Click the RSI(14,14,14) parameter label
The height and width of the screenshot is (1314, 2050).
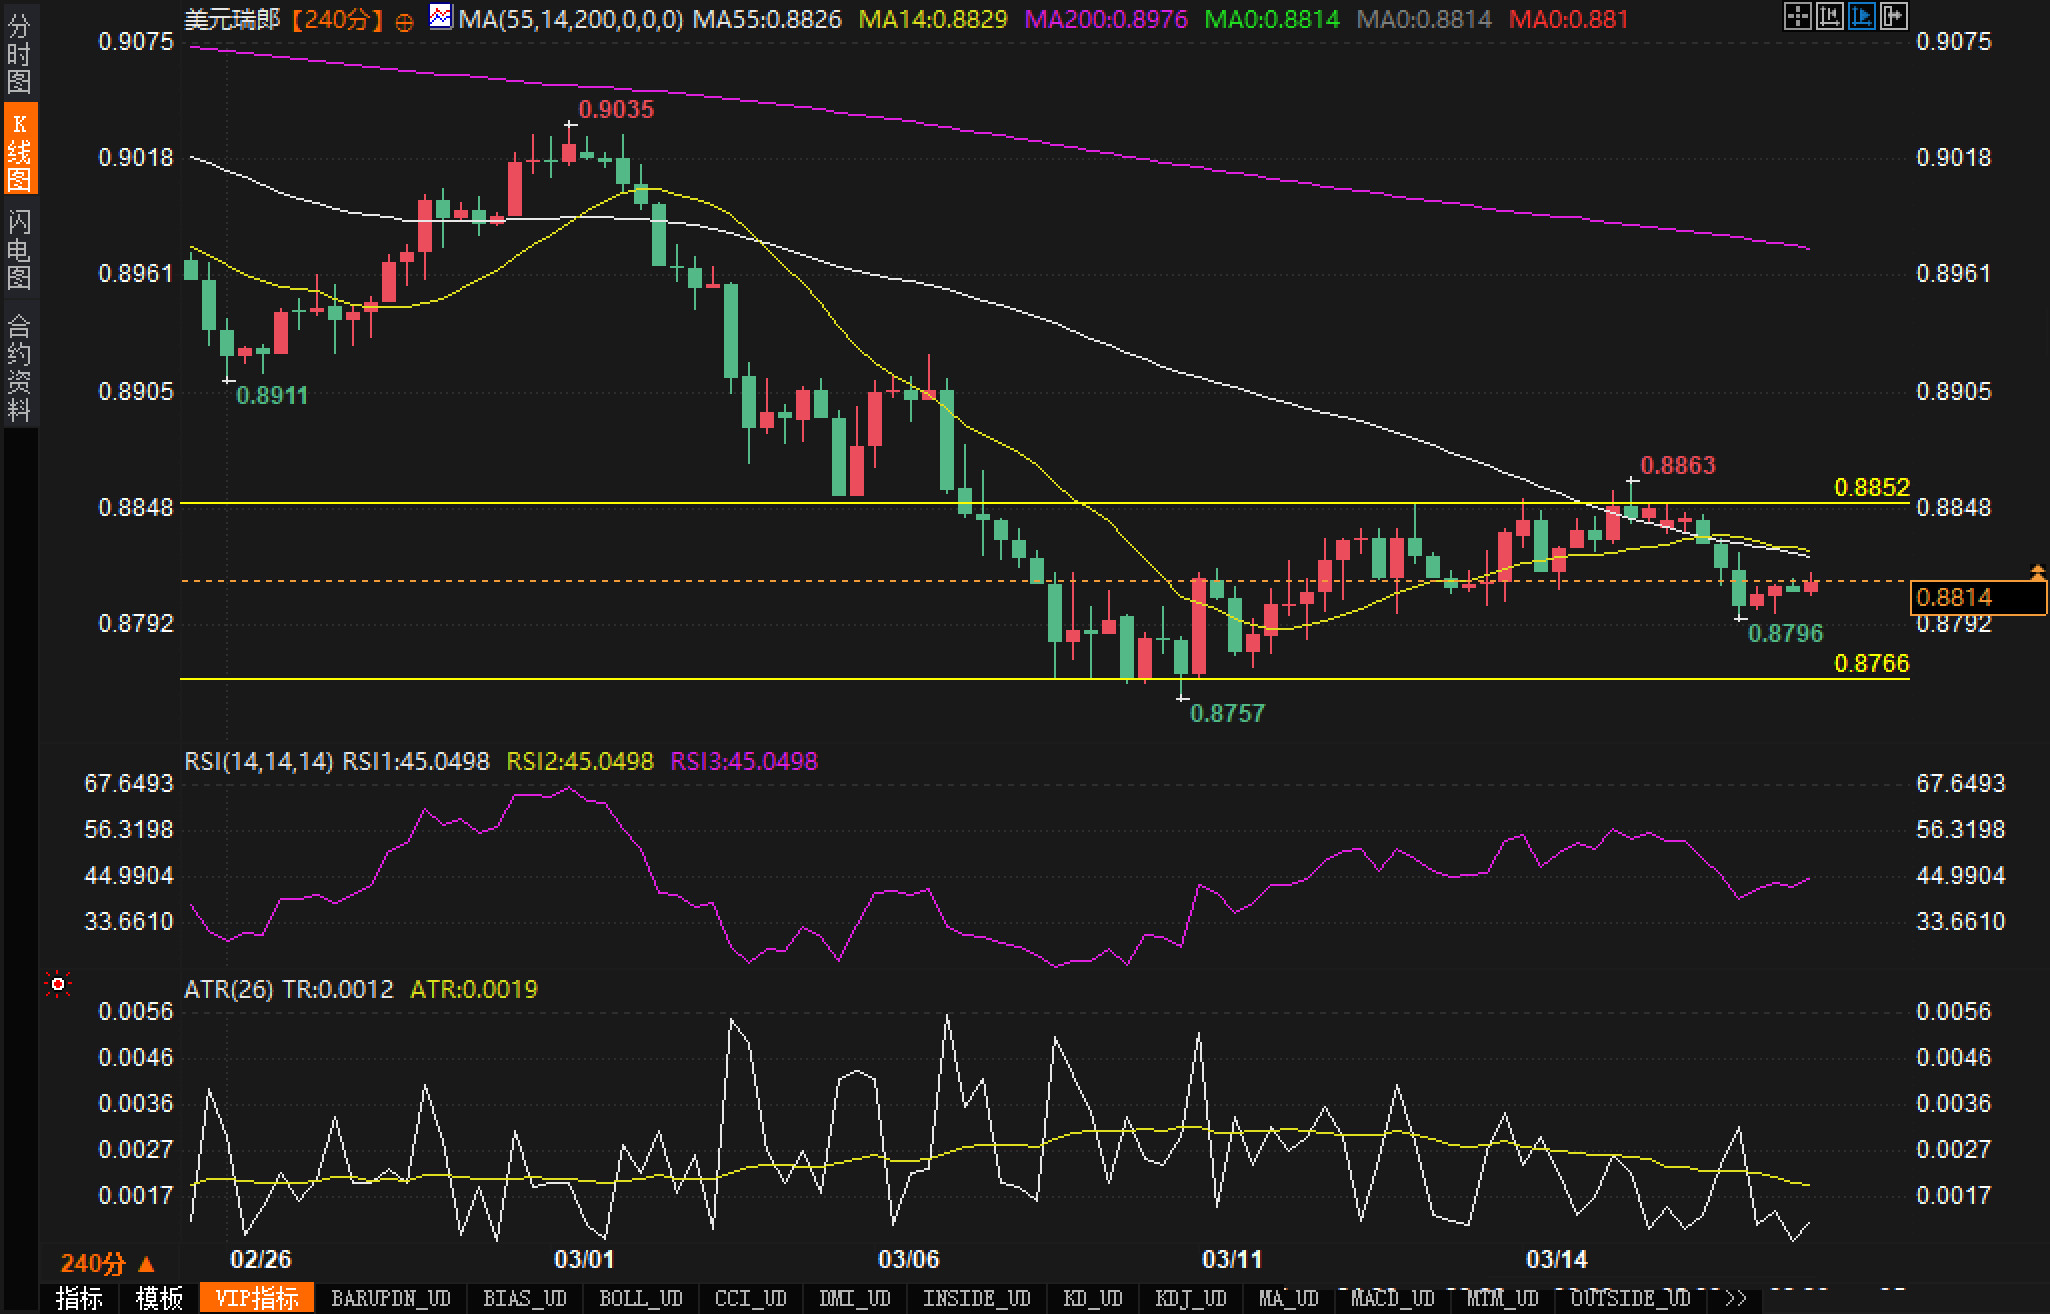pos(259,761)
